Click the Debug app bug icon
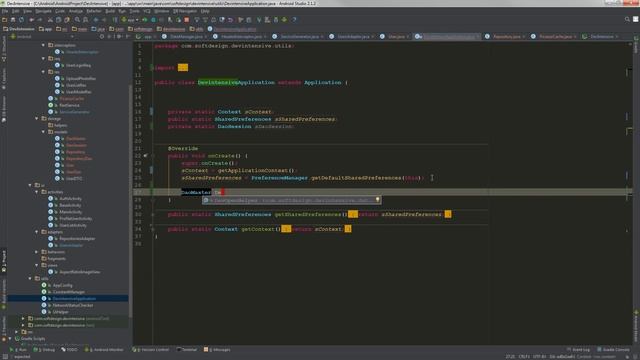Screen dimensions: 640x360 (153, 20)
